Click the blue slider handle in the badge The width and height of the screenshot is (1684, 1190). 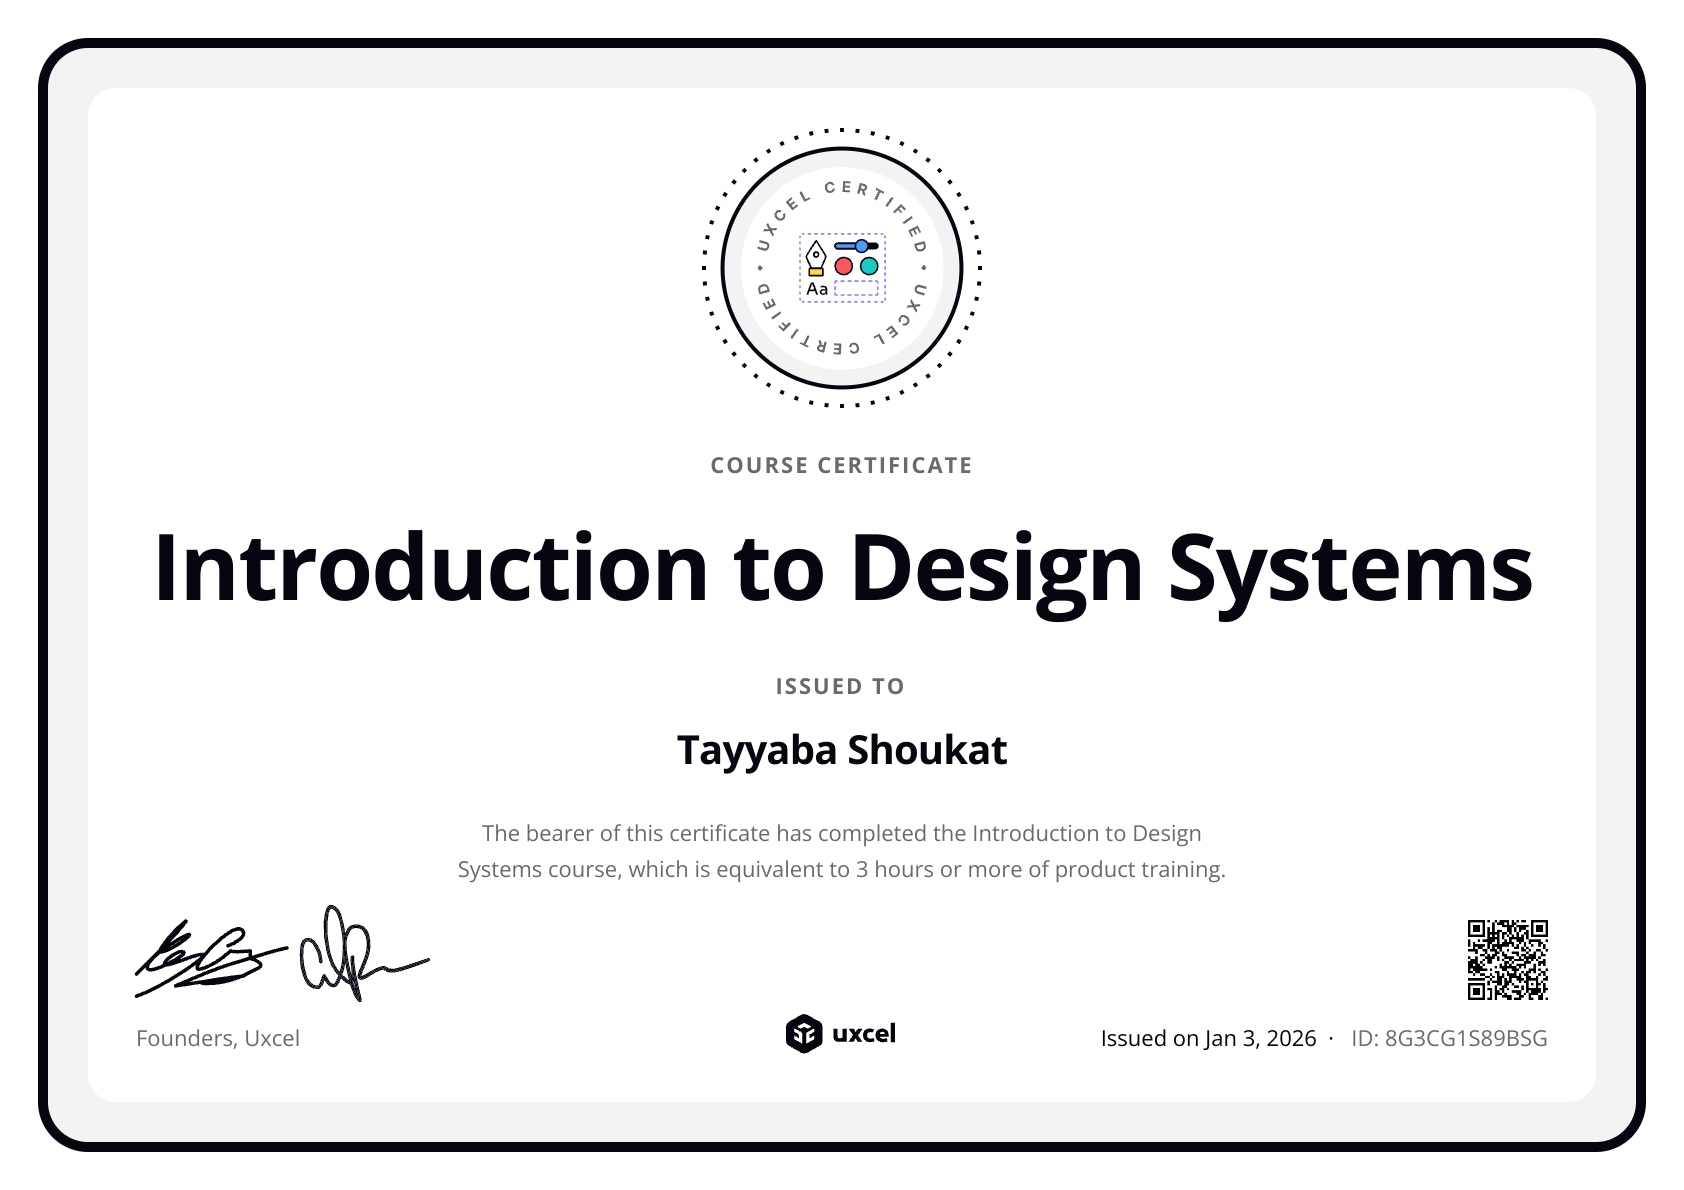coord(861,245)
